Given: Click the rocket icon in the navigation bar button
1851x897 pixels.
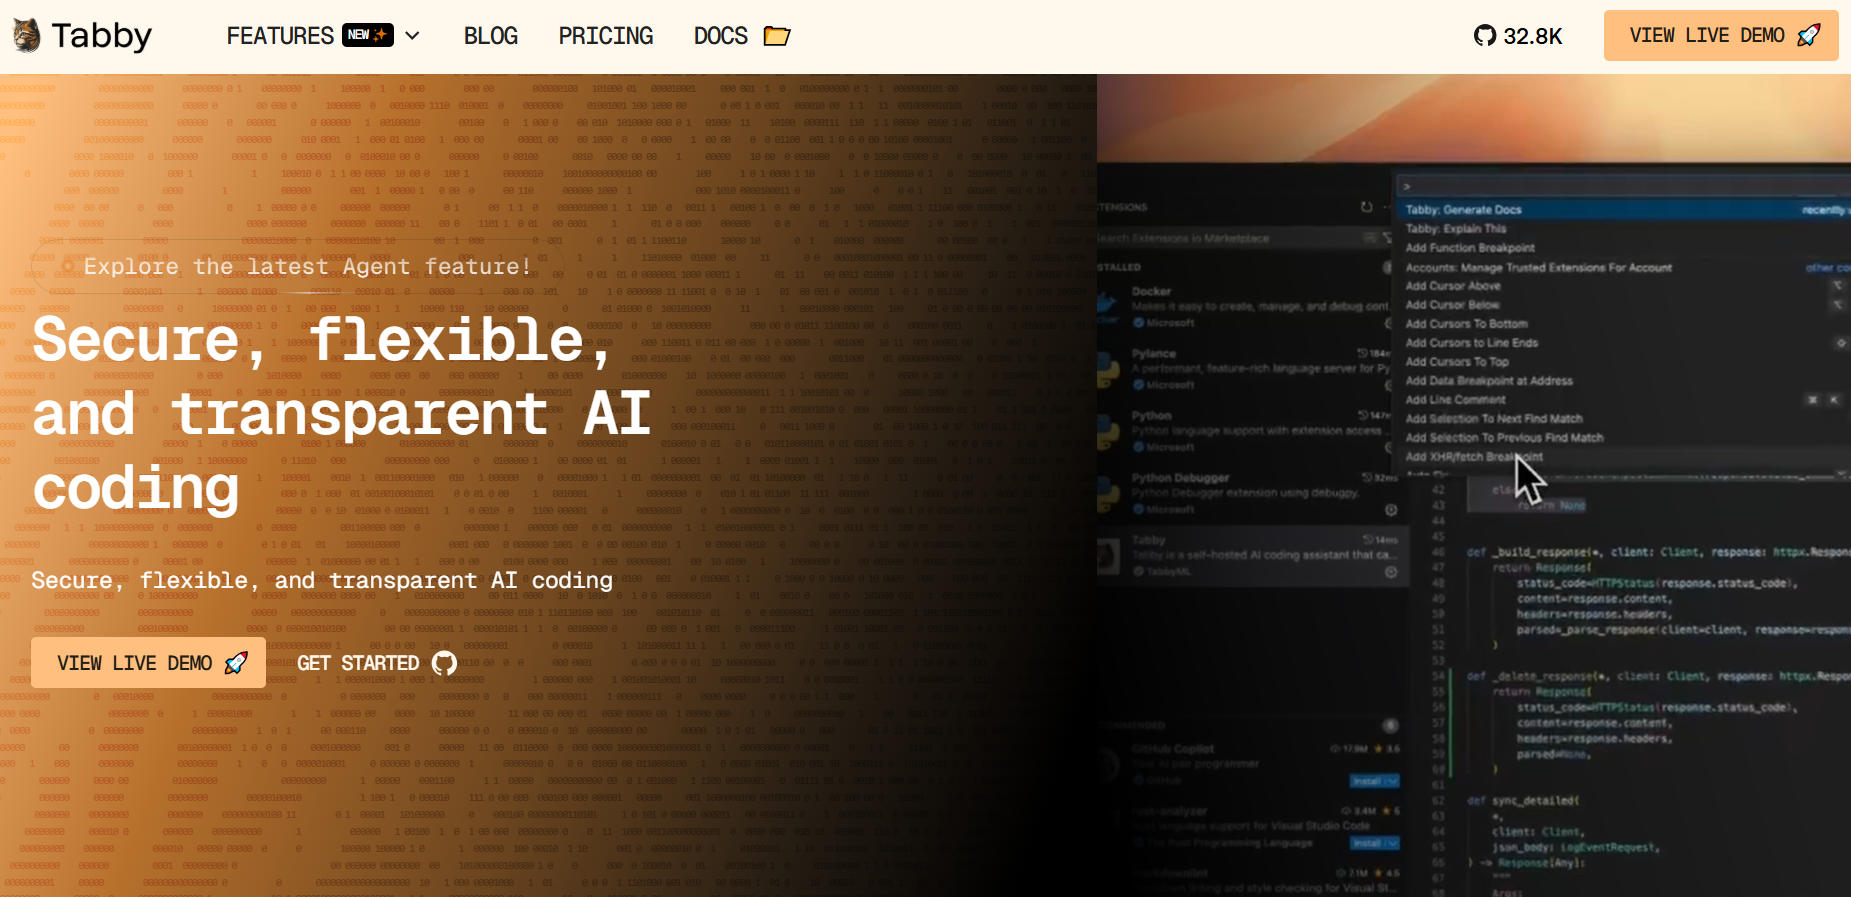Looking at the screenshot, I should pos(1808,36).
